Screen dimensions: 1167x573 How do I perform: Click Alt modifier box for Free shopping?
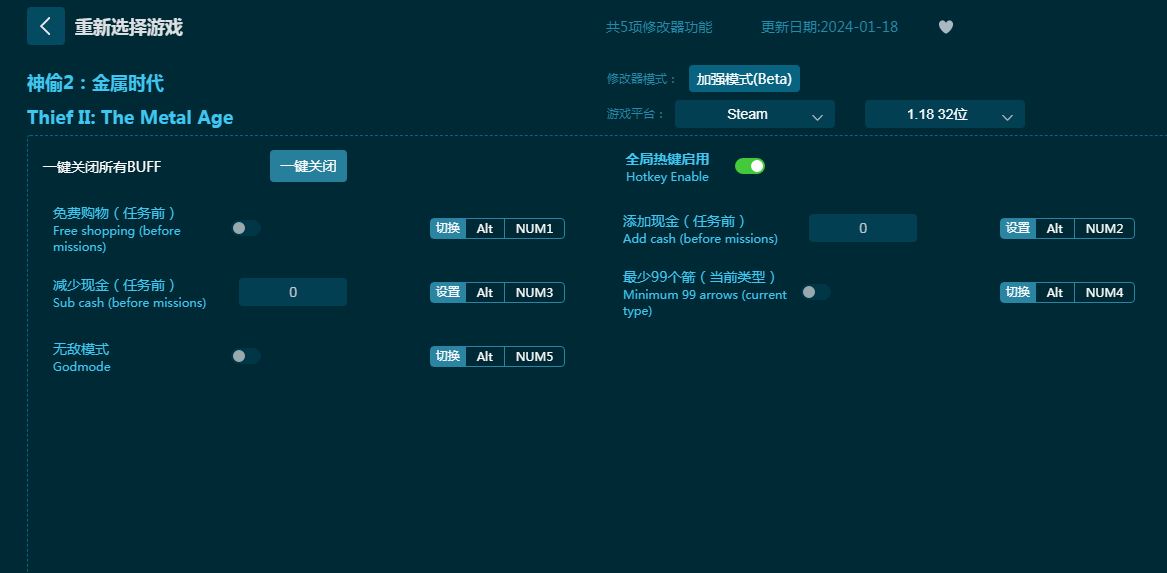[x=485, y=228]
